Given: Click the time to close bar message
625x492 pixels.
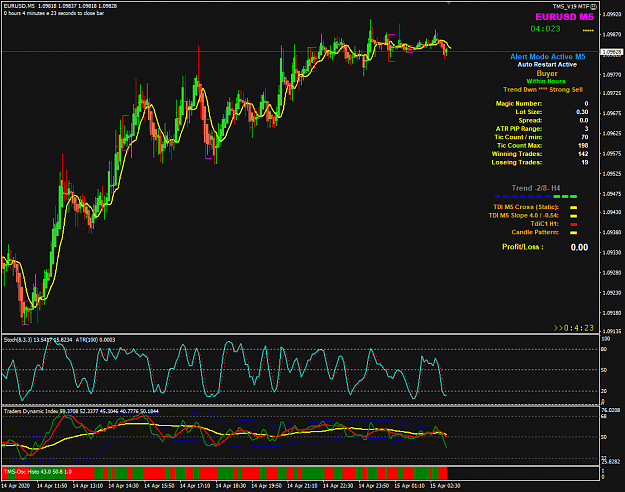Looking at the screenshot, I should (x=54, y=13).
